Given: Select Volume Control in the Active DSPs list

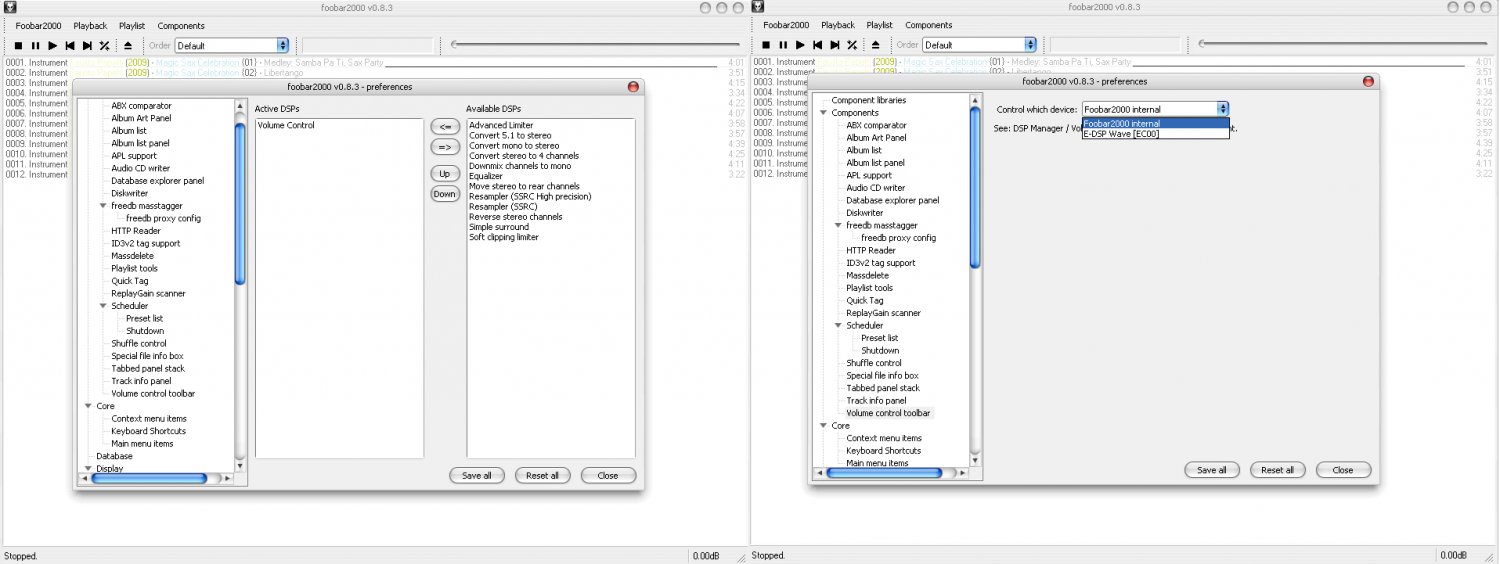Looking at the screenshot, I should click(286, 126).
